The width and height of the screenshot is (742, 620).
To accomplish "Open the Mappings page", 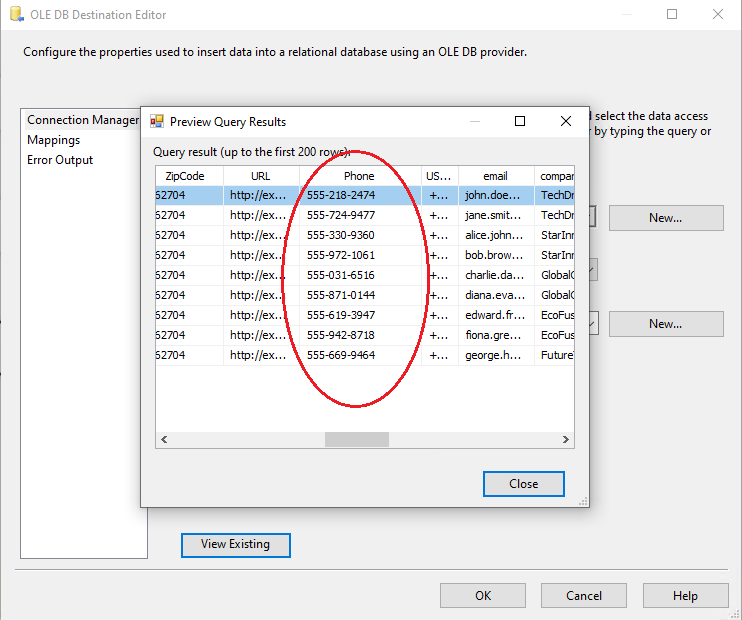I will tap(54, 140).
